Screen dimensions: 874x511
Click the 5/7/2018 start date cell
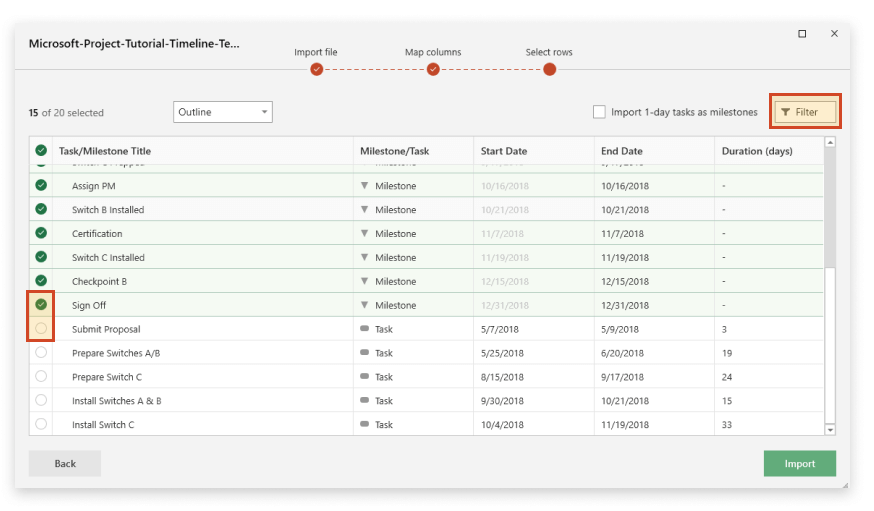(499, 329)
